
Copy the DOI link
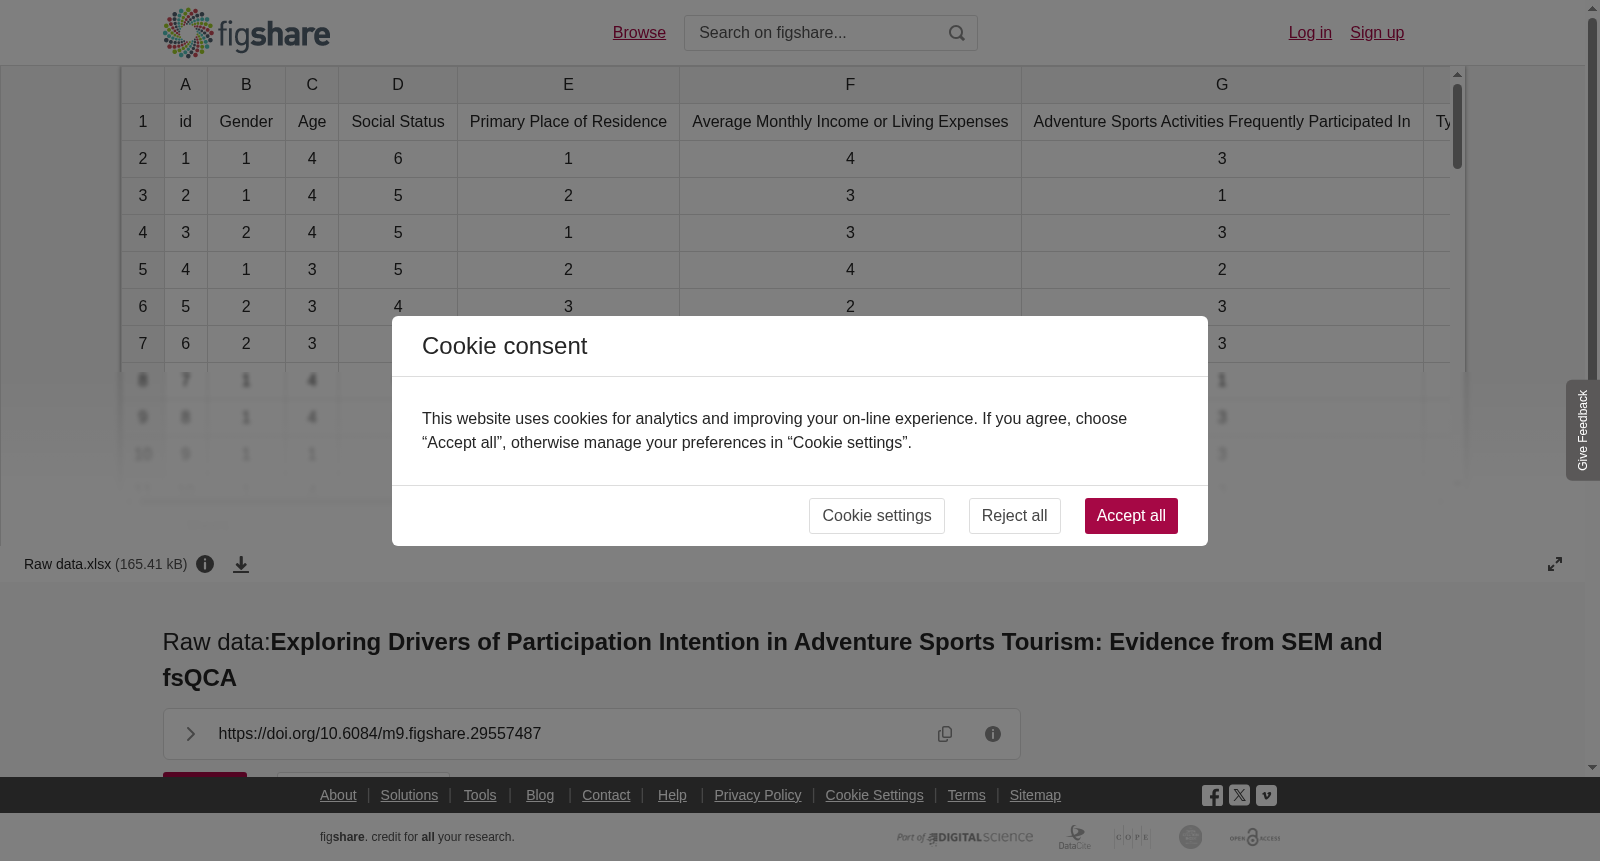coord(945,734)
